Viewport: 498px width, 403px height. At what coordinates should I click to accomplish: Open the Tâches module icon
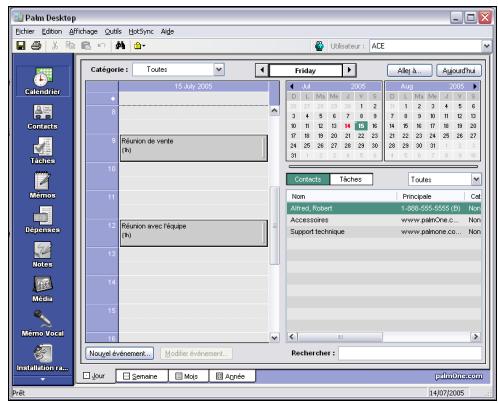click(43, 151)
